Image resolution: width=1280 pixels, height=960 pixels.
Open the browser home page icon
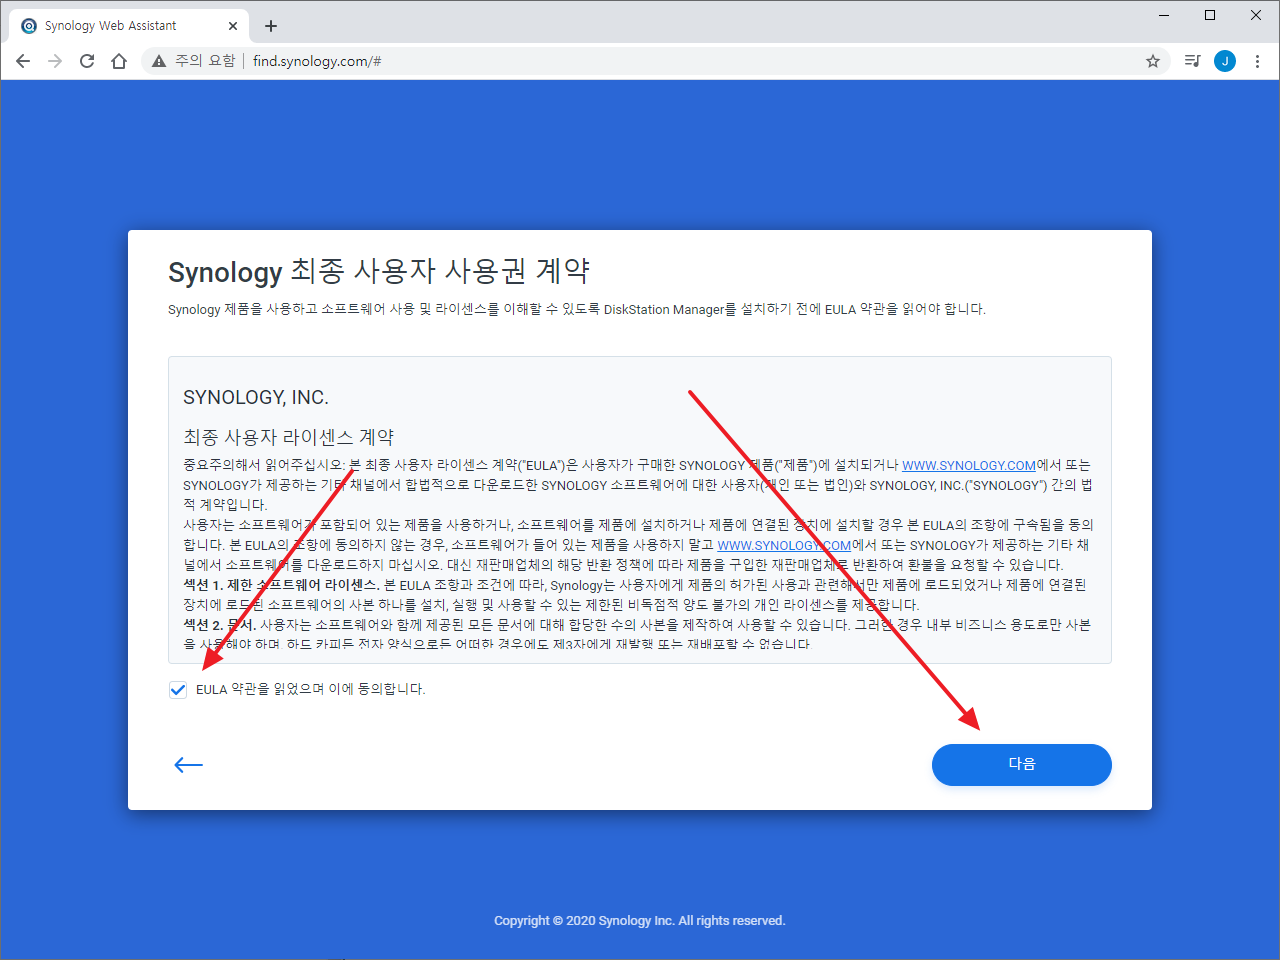(119, 61)
